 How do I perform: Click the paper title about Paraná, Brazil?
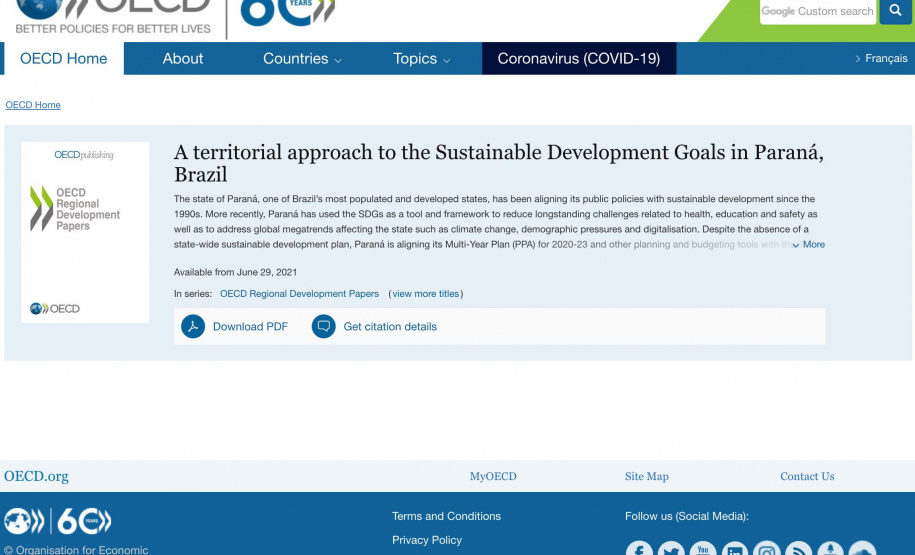(499, 163)
